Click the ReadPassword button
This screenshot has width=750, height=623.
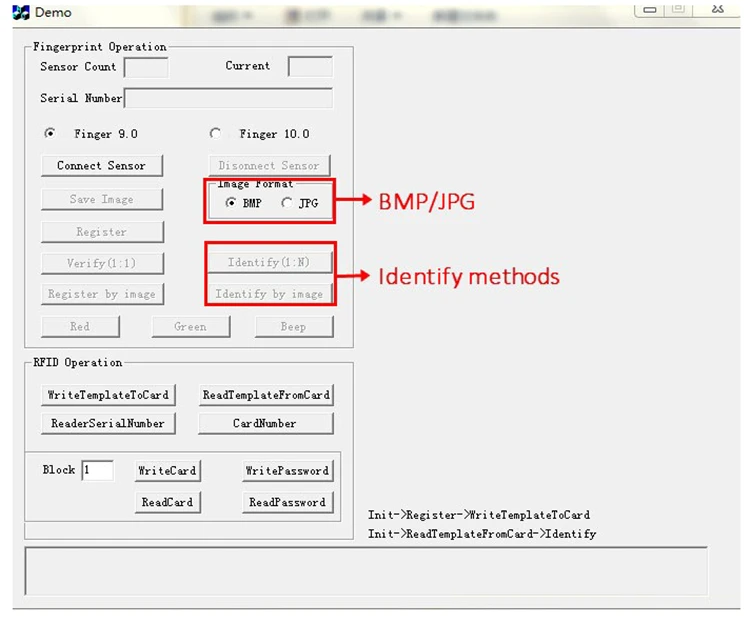[x=287, y=502]
